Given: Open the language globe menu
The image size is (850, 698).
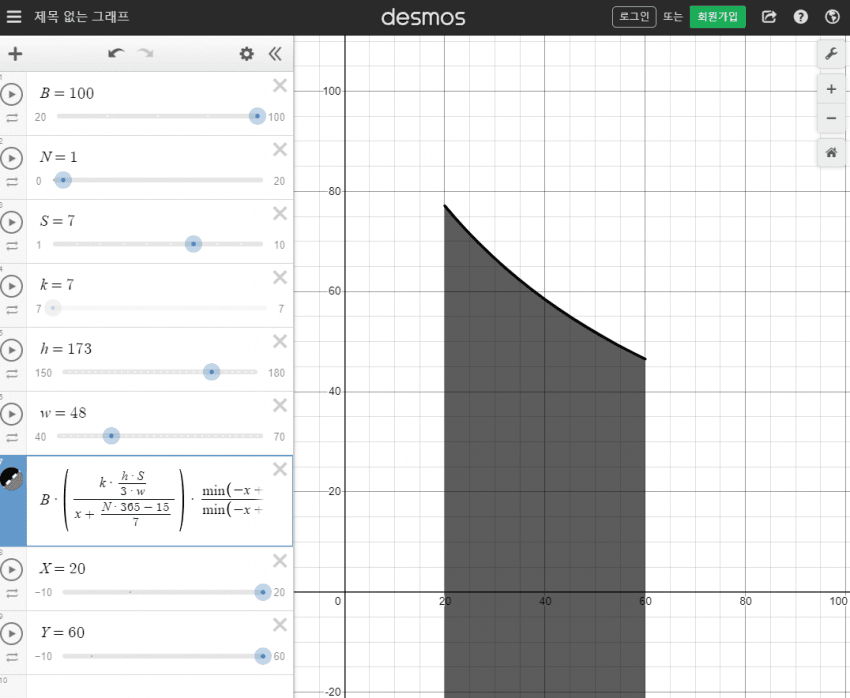Looking at the screenshot, I should click(x=832, y=17).
